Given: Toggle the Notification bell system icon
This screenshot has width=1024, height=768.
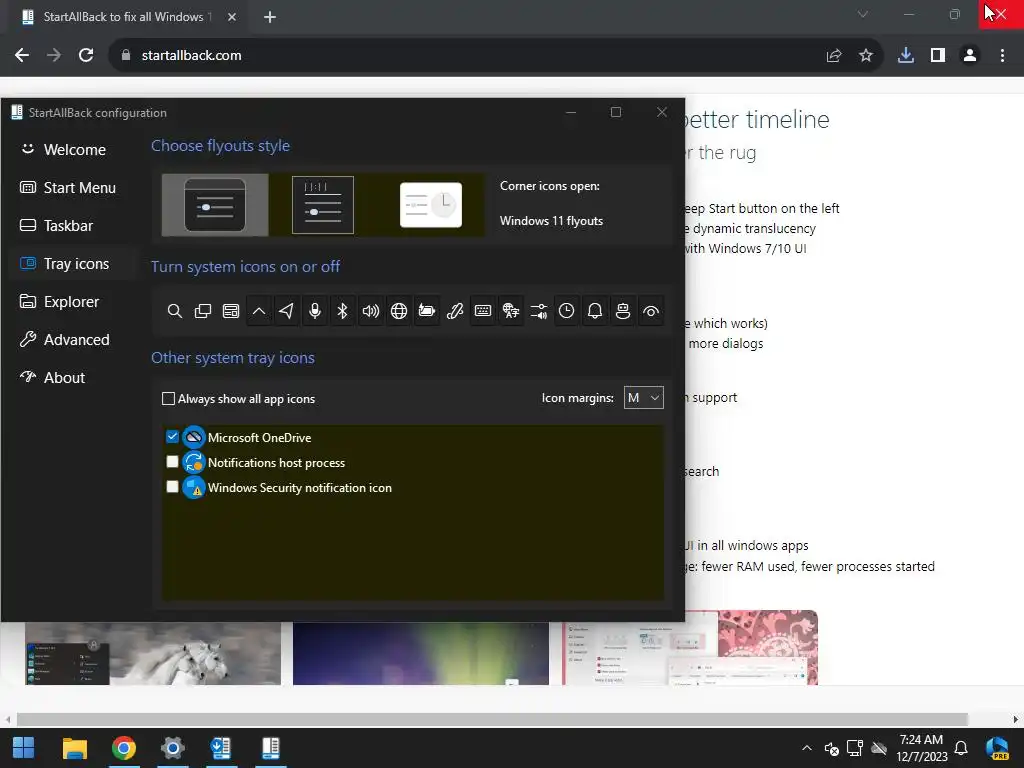Looking at the screenshot, I should [x=595, y=312].
